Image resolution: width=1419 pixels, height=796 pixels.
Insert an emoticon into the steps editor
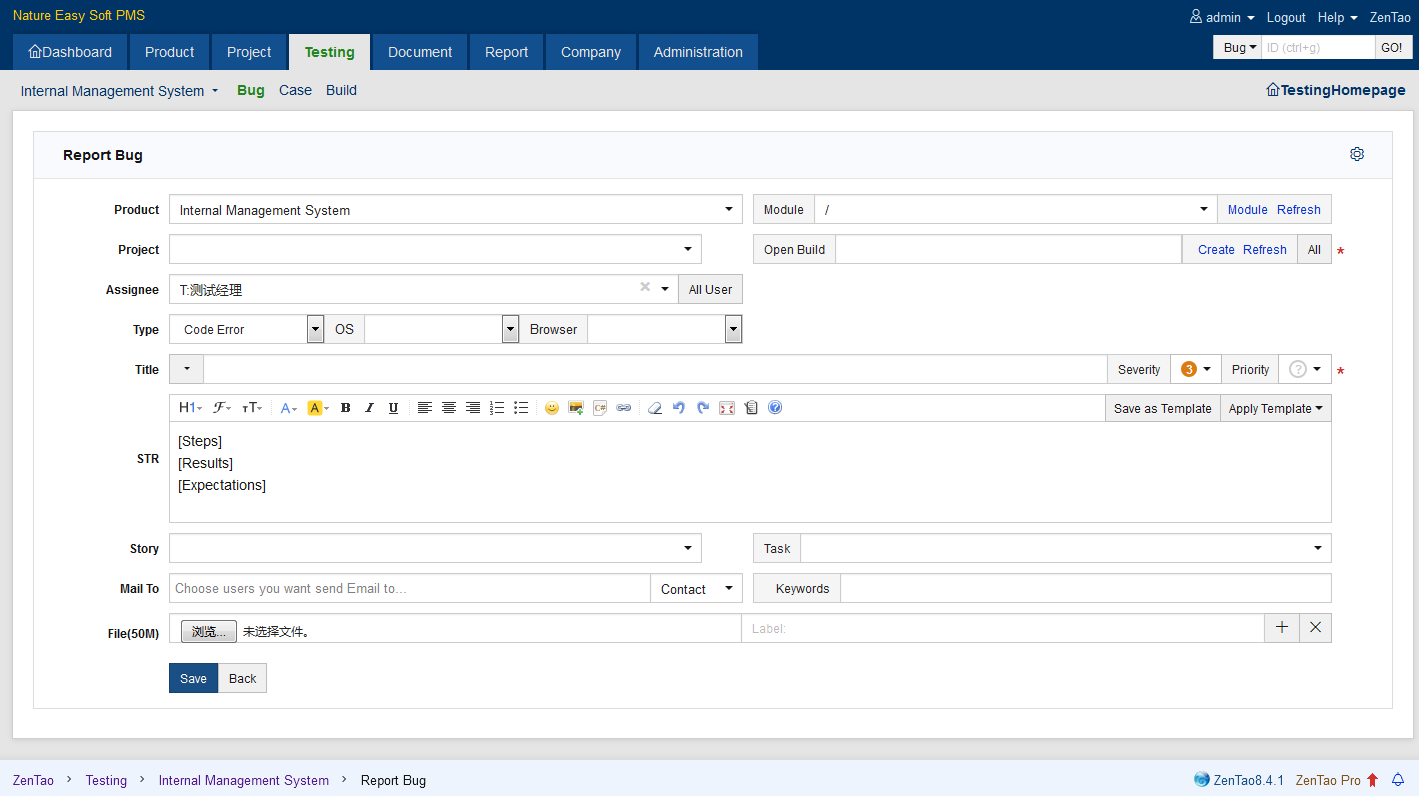(x=551, y=408)
